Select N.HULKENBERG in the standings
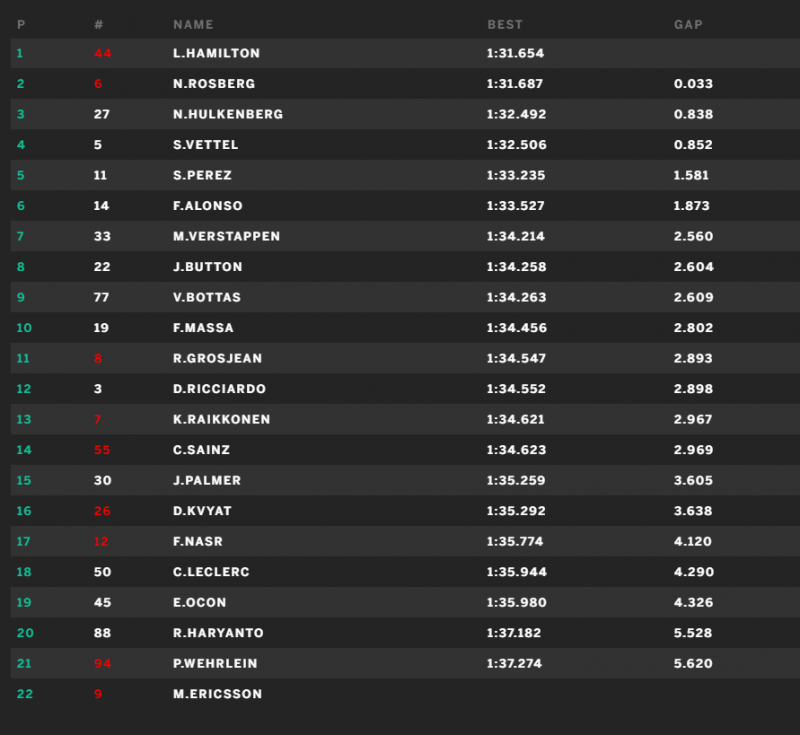This screenshot has width=800, height=735. coord(228,114)
